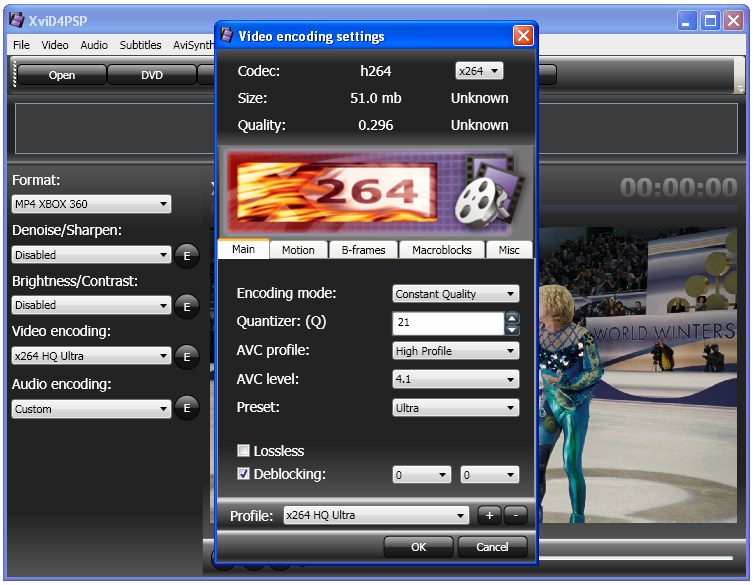This screenshot has height=585, width=754.
Task: Switch to the Main tab
Action: (x=243, y=249)
